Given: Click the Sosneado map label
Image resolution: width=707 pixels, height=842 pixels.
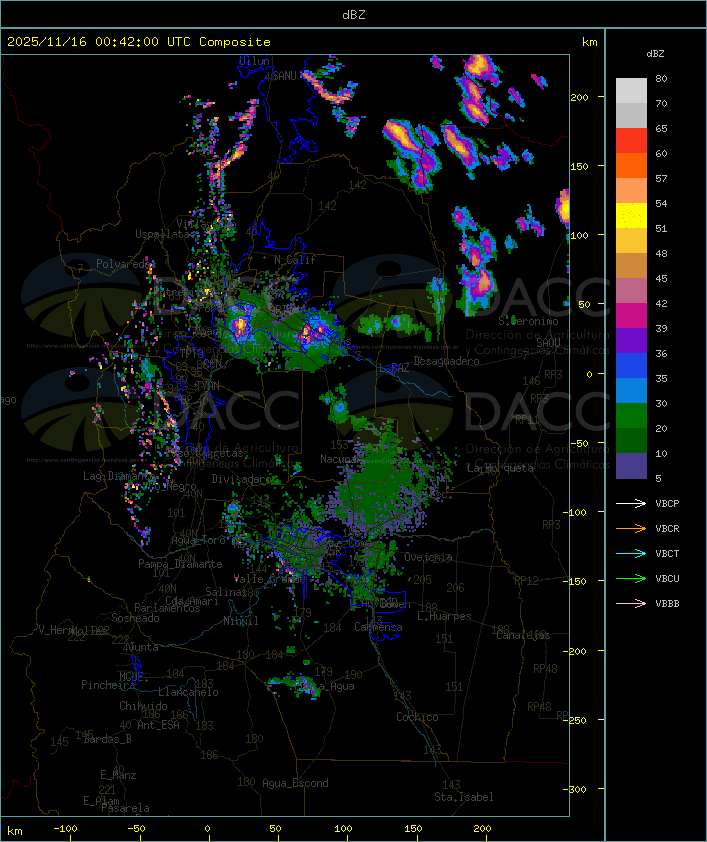Looking at the screenshot, I should (135, 618).
